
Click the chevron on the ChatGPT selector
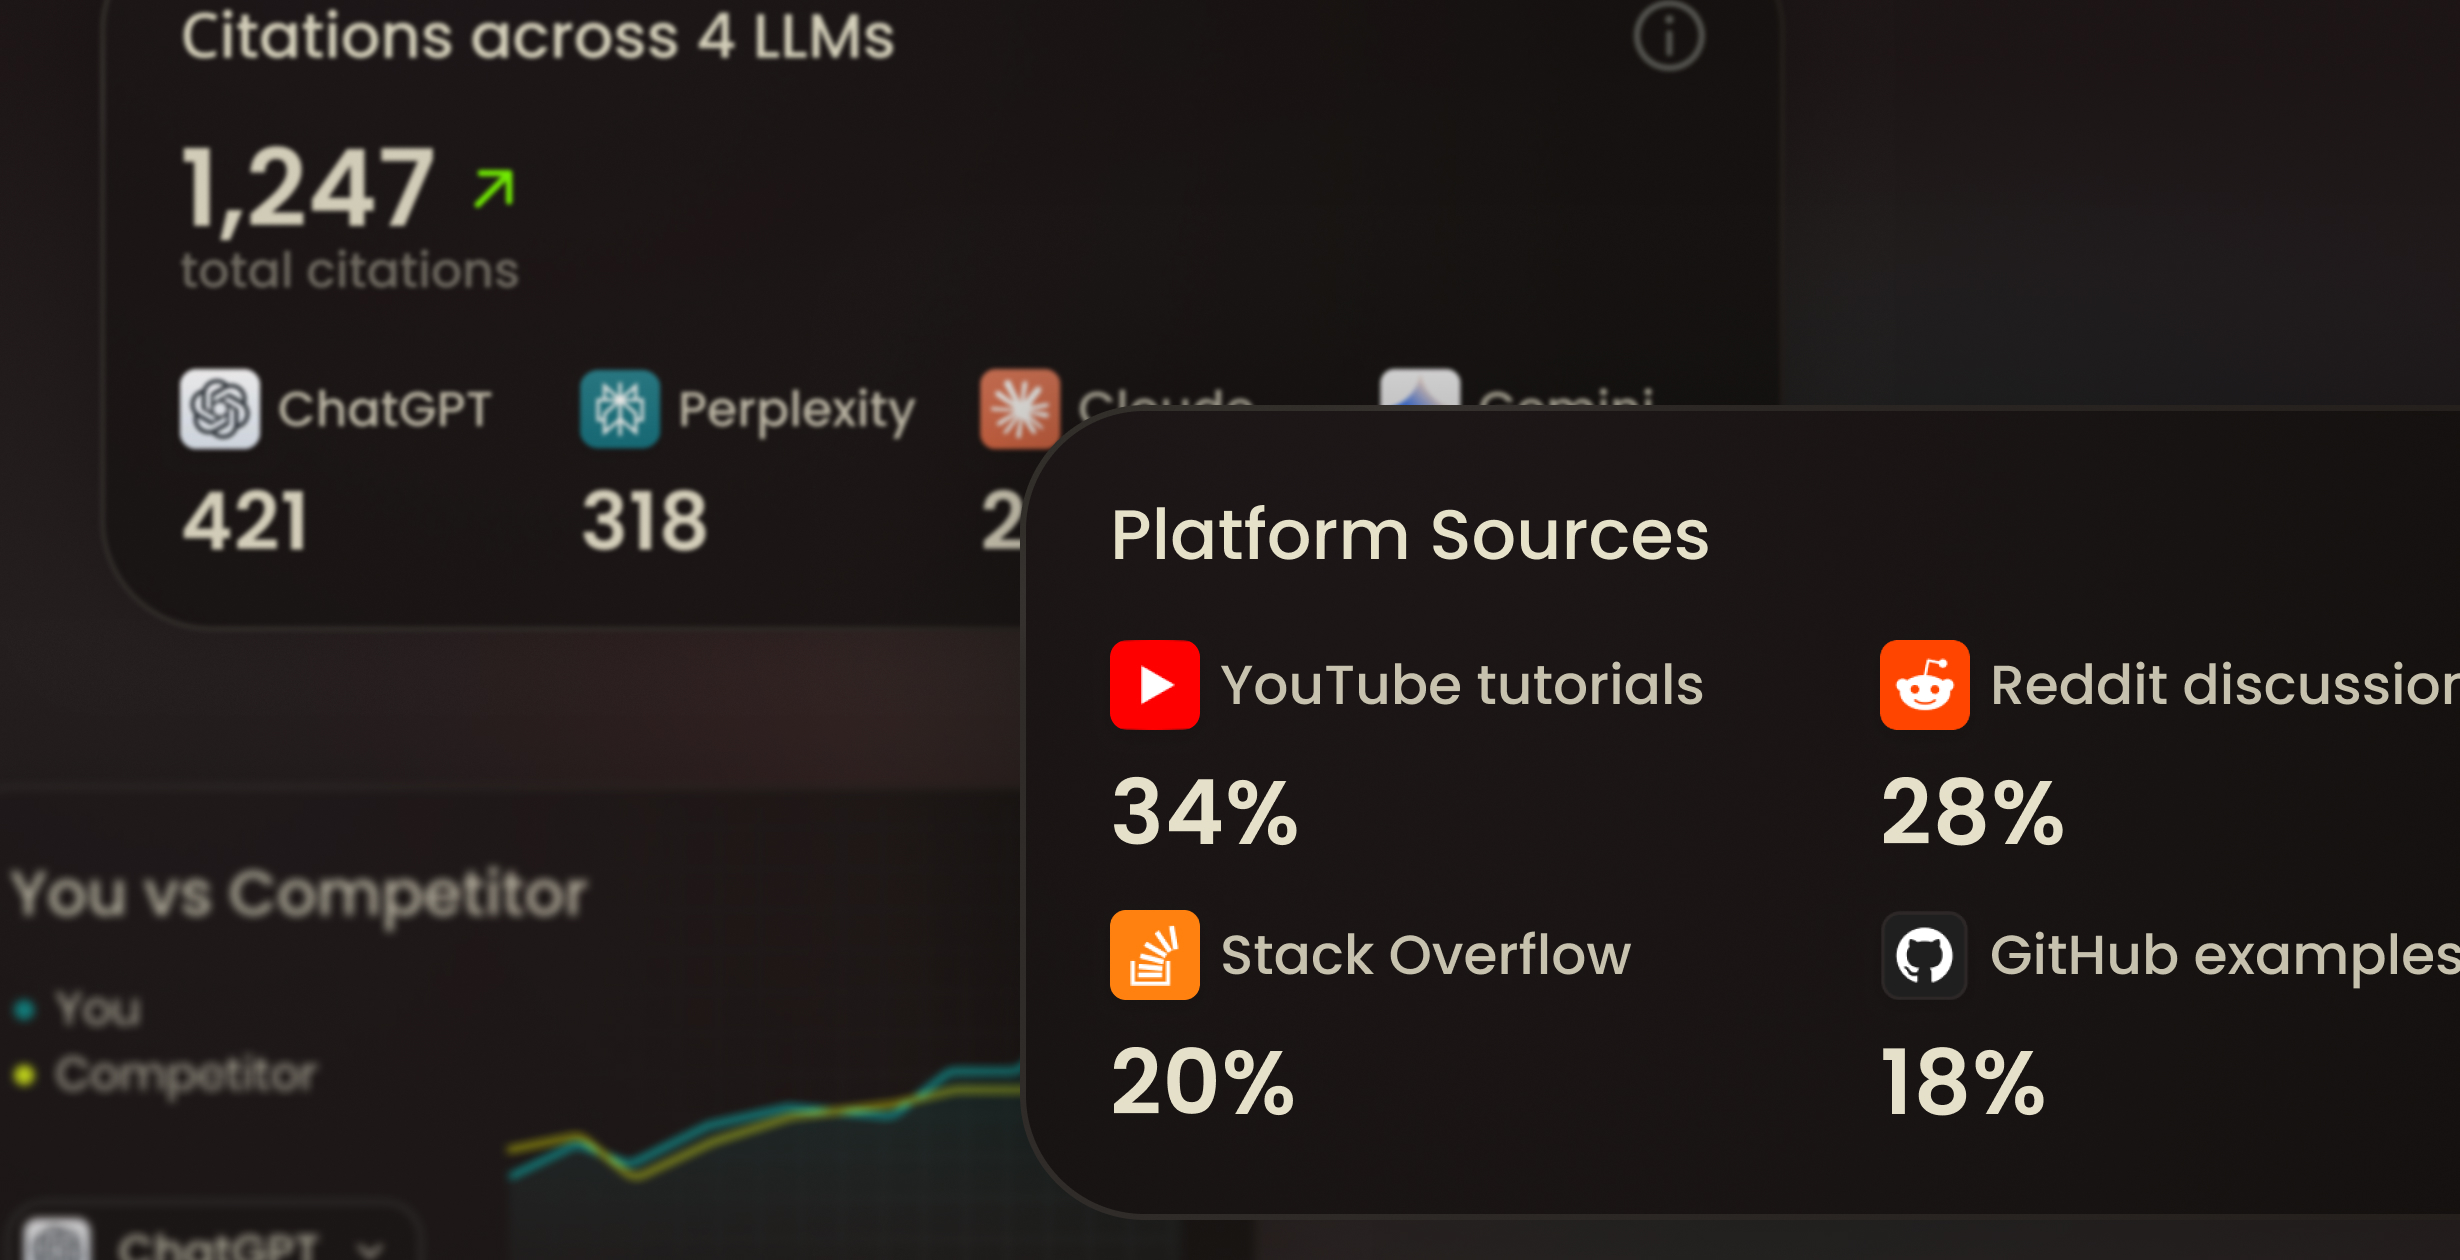pyautogui.click(x=371, y=1248)
